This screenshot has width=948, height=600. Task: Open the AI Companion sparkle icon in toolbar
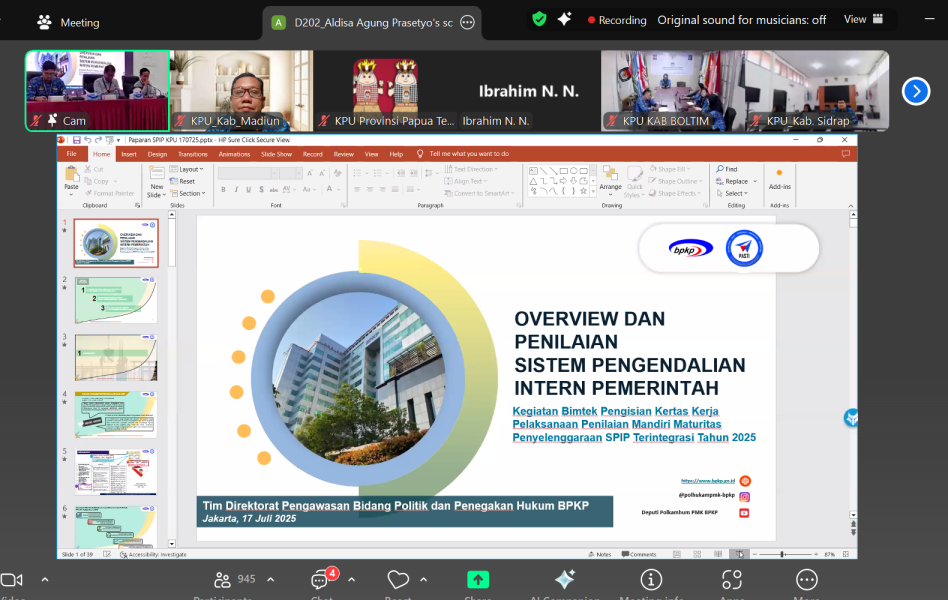tap(565, 580)
